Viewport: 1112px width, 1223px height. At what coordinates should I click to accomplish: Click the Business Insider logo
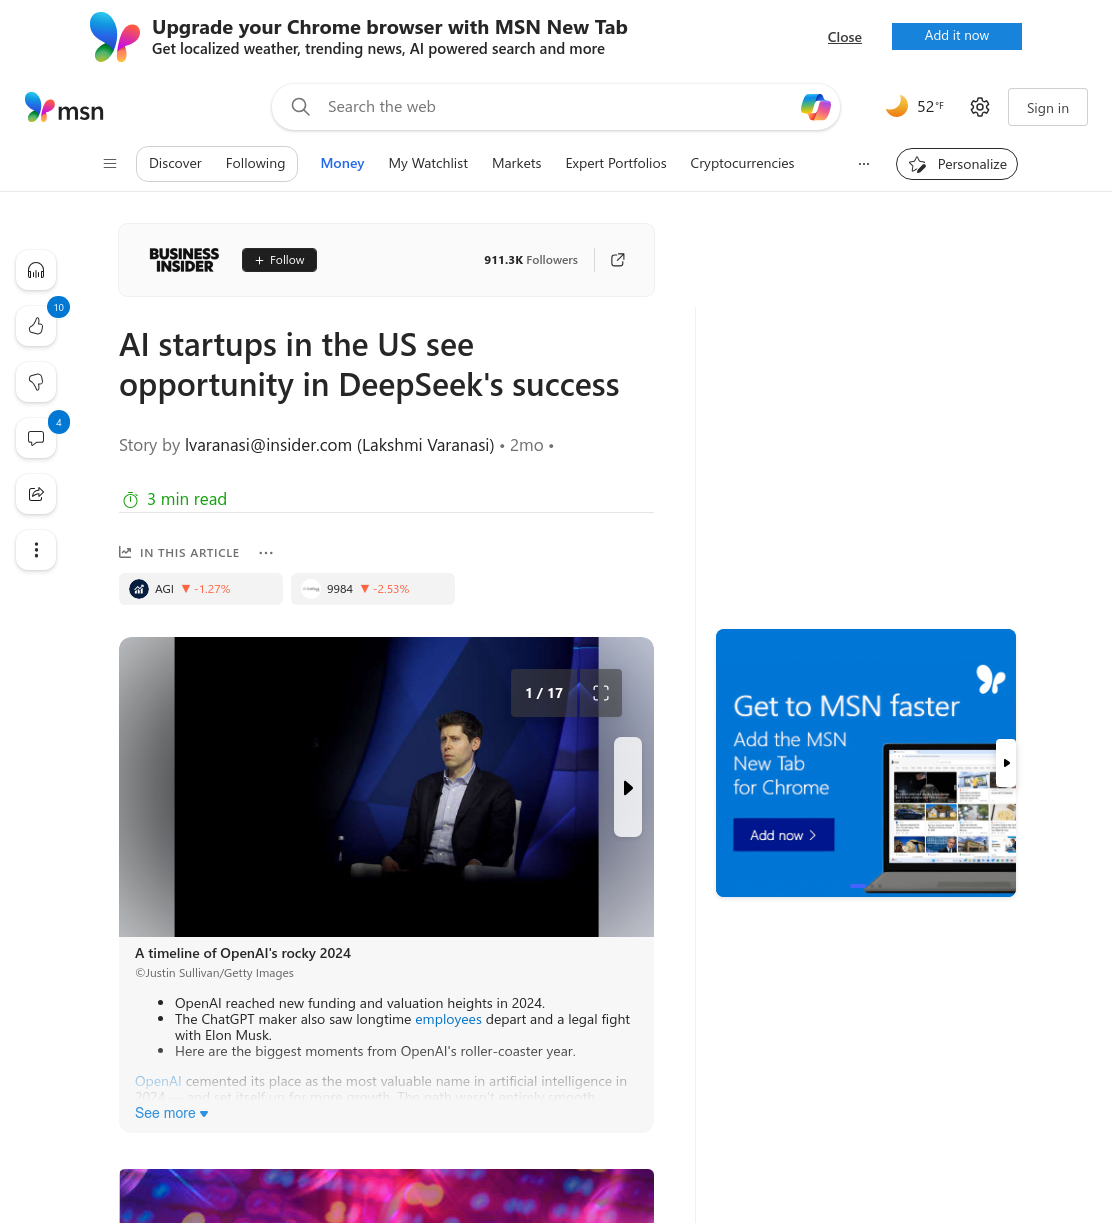click(x=184, y=260)
